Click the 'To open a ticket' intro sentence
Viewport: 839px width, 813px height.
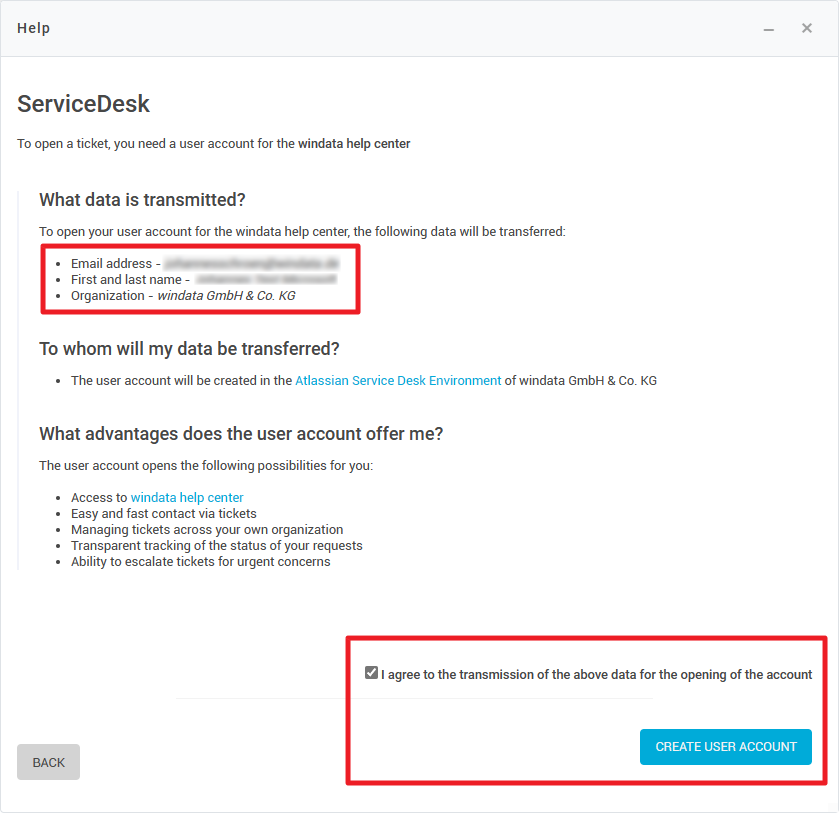(214, 144)
